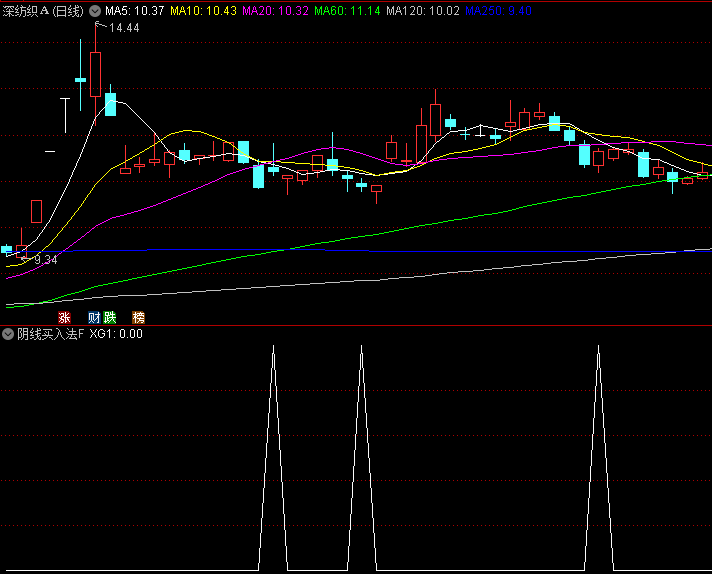Expand the main chart indicator dropdown arrow
The width and height of the screenshot is (712, 574).
tap(94, 11)
